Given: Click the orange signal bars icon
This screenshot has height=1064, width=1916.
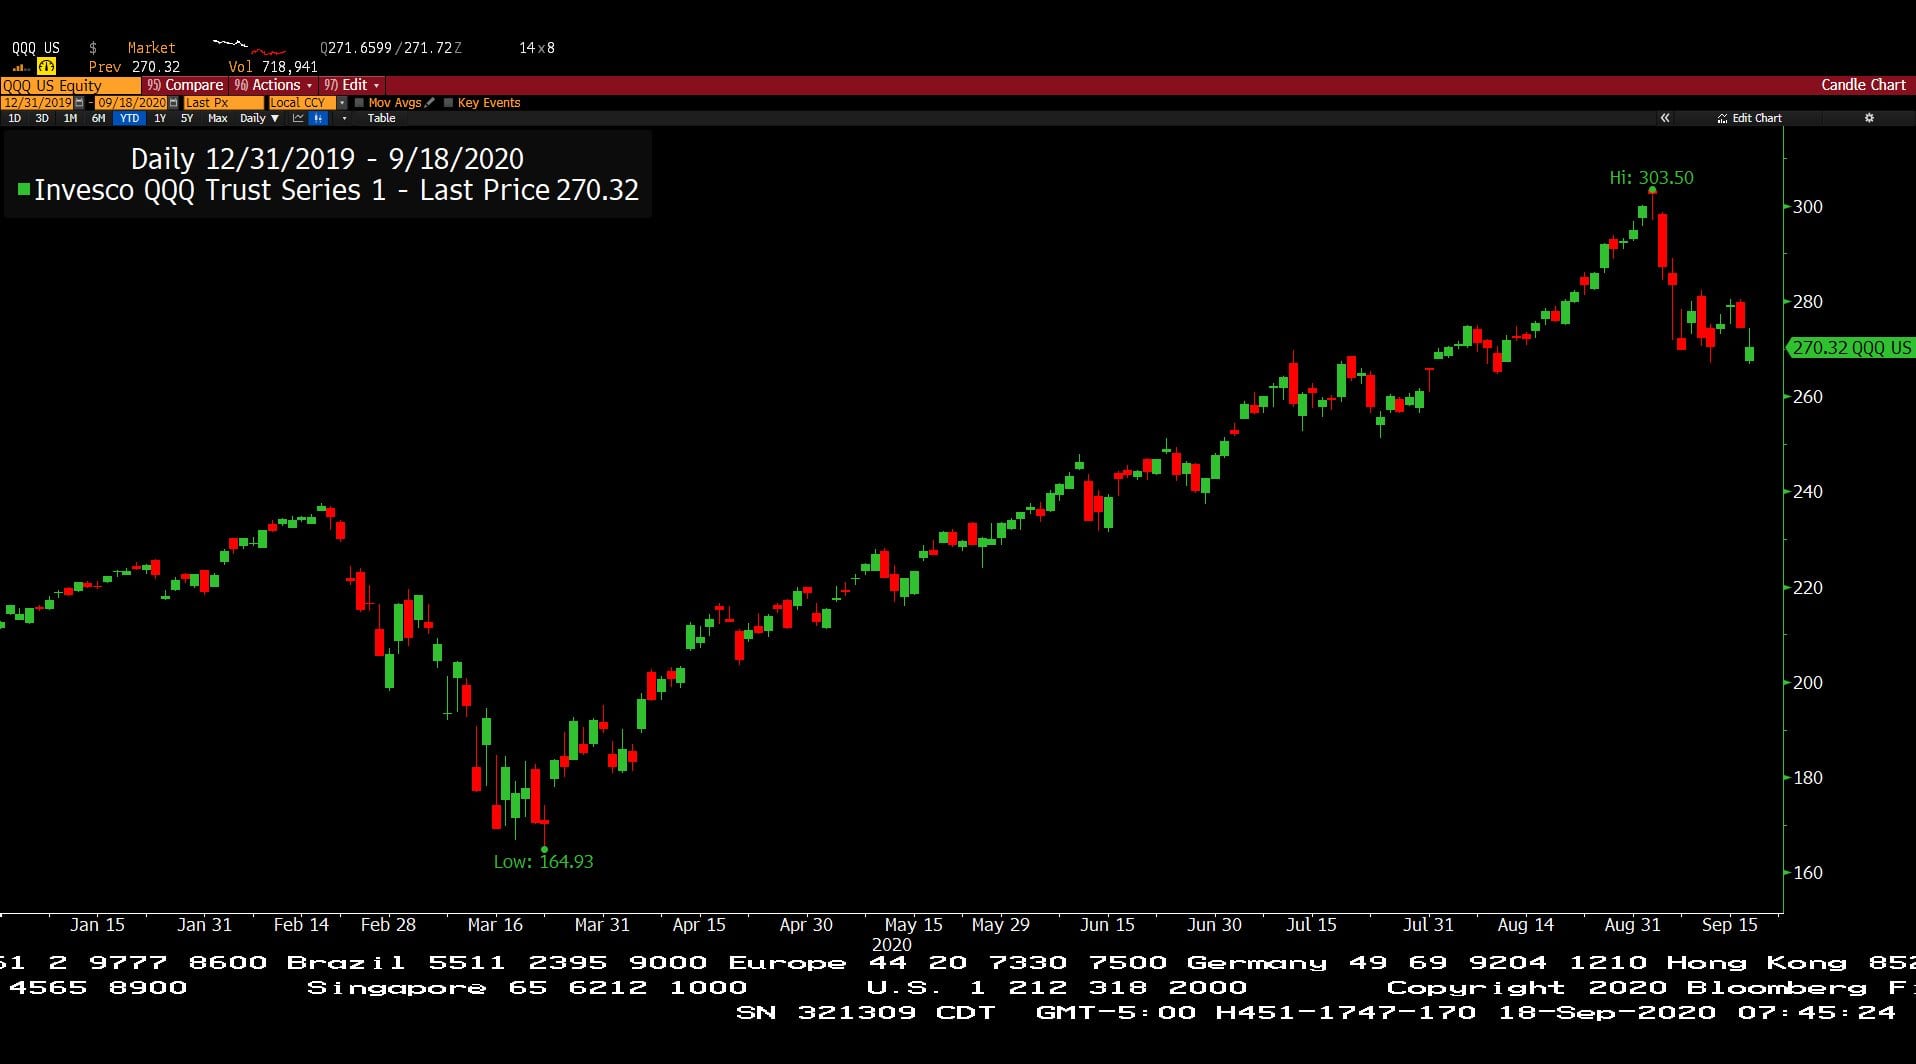Looking at the screenshot, I should (20, 68).
